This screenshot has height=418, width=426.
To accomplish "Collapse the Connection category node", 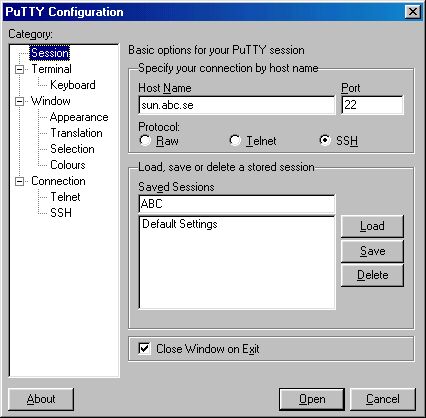I will pyautogui.click(x=19, y=181).
